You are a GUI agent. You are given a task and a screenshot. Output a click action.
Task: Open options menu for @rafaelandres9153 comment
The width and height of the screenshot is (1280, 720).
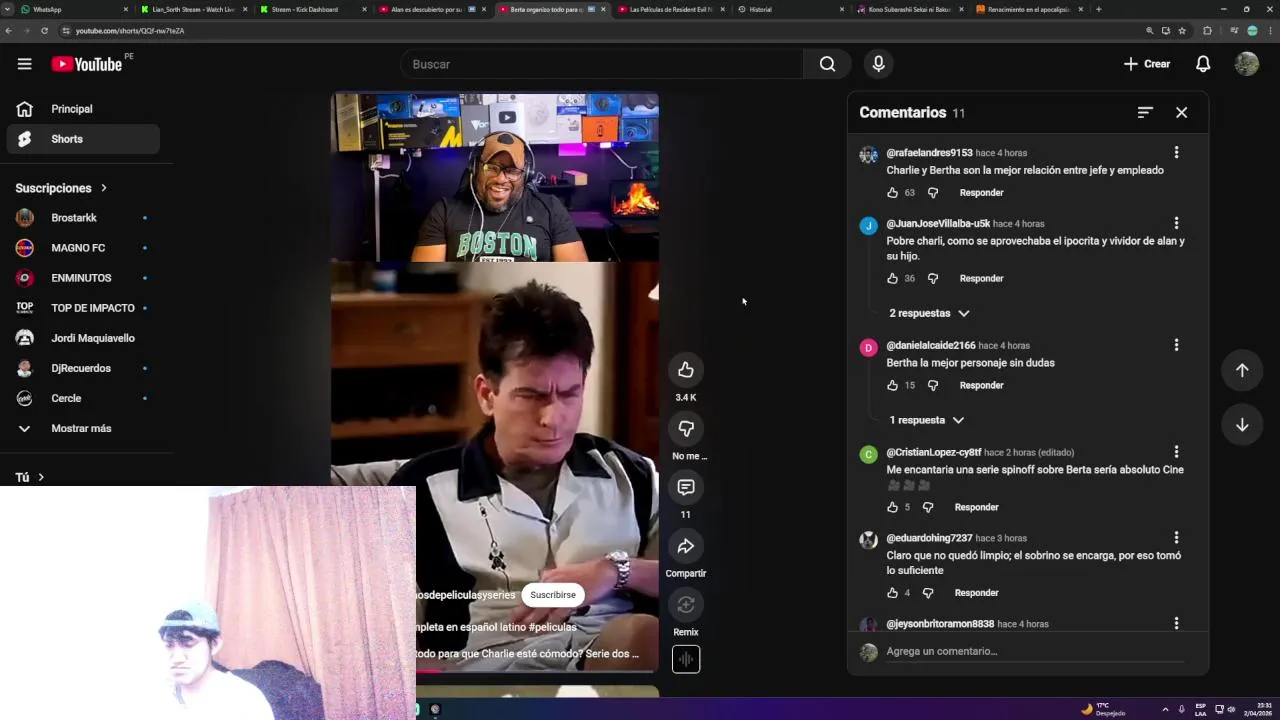[1176, 153]
